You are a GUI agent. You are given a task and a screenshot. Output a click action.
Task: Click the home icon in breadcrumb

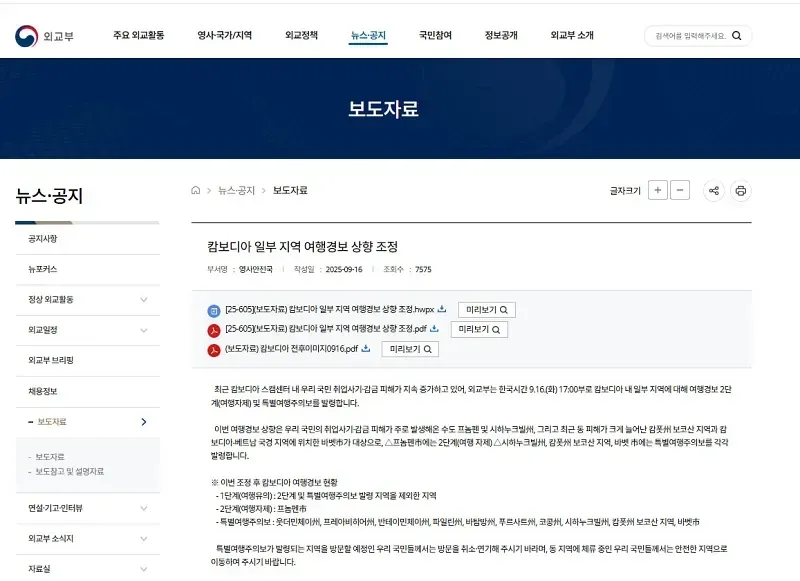coord(196,190)
